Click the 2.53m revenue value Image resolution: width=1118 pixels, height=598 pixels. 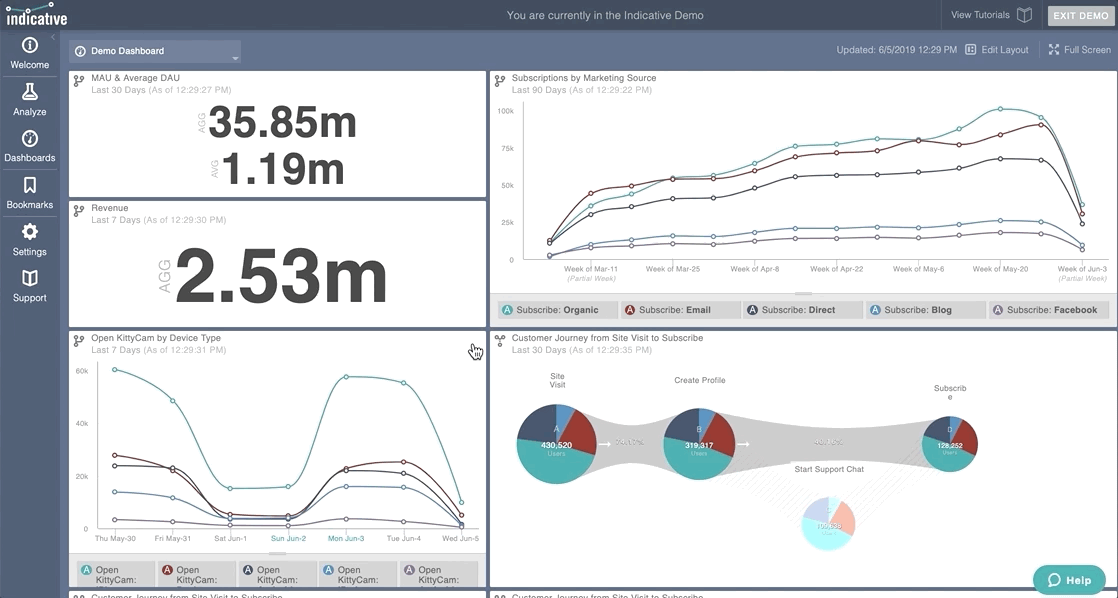282,277
